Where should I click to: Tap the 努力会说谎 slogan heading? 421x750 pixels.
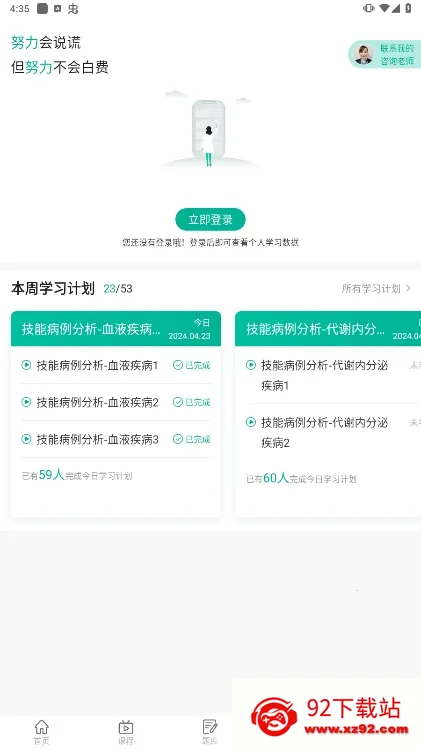click(46, 43)
